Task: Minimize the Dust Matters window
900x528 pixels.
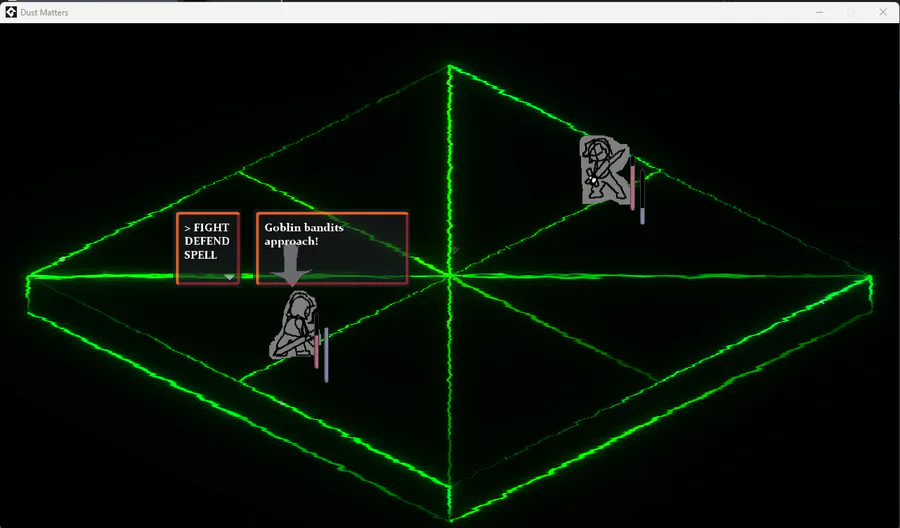Action: pos(820,12)
